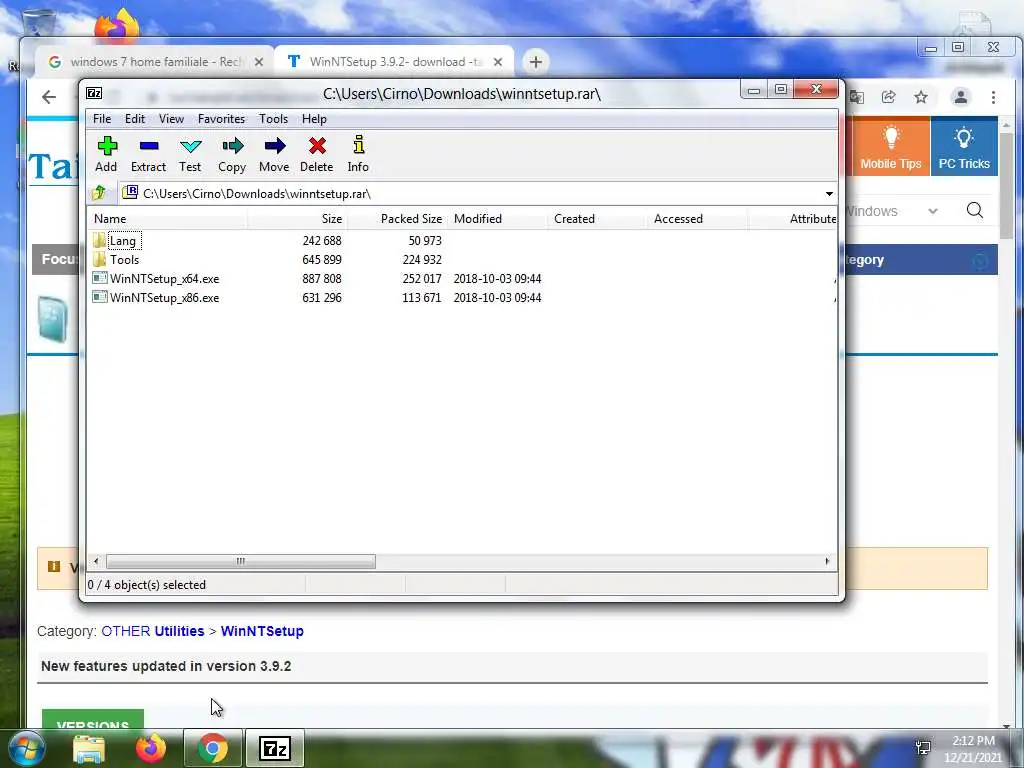
Task: Open Chrome three-dot menu
Action: tap(993, 97)
